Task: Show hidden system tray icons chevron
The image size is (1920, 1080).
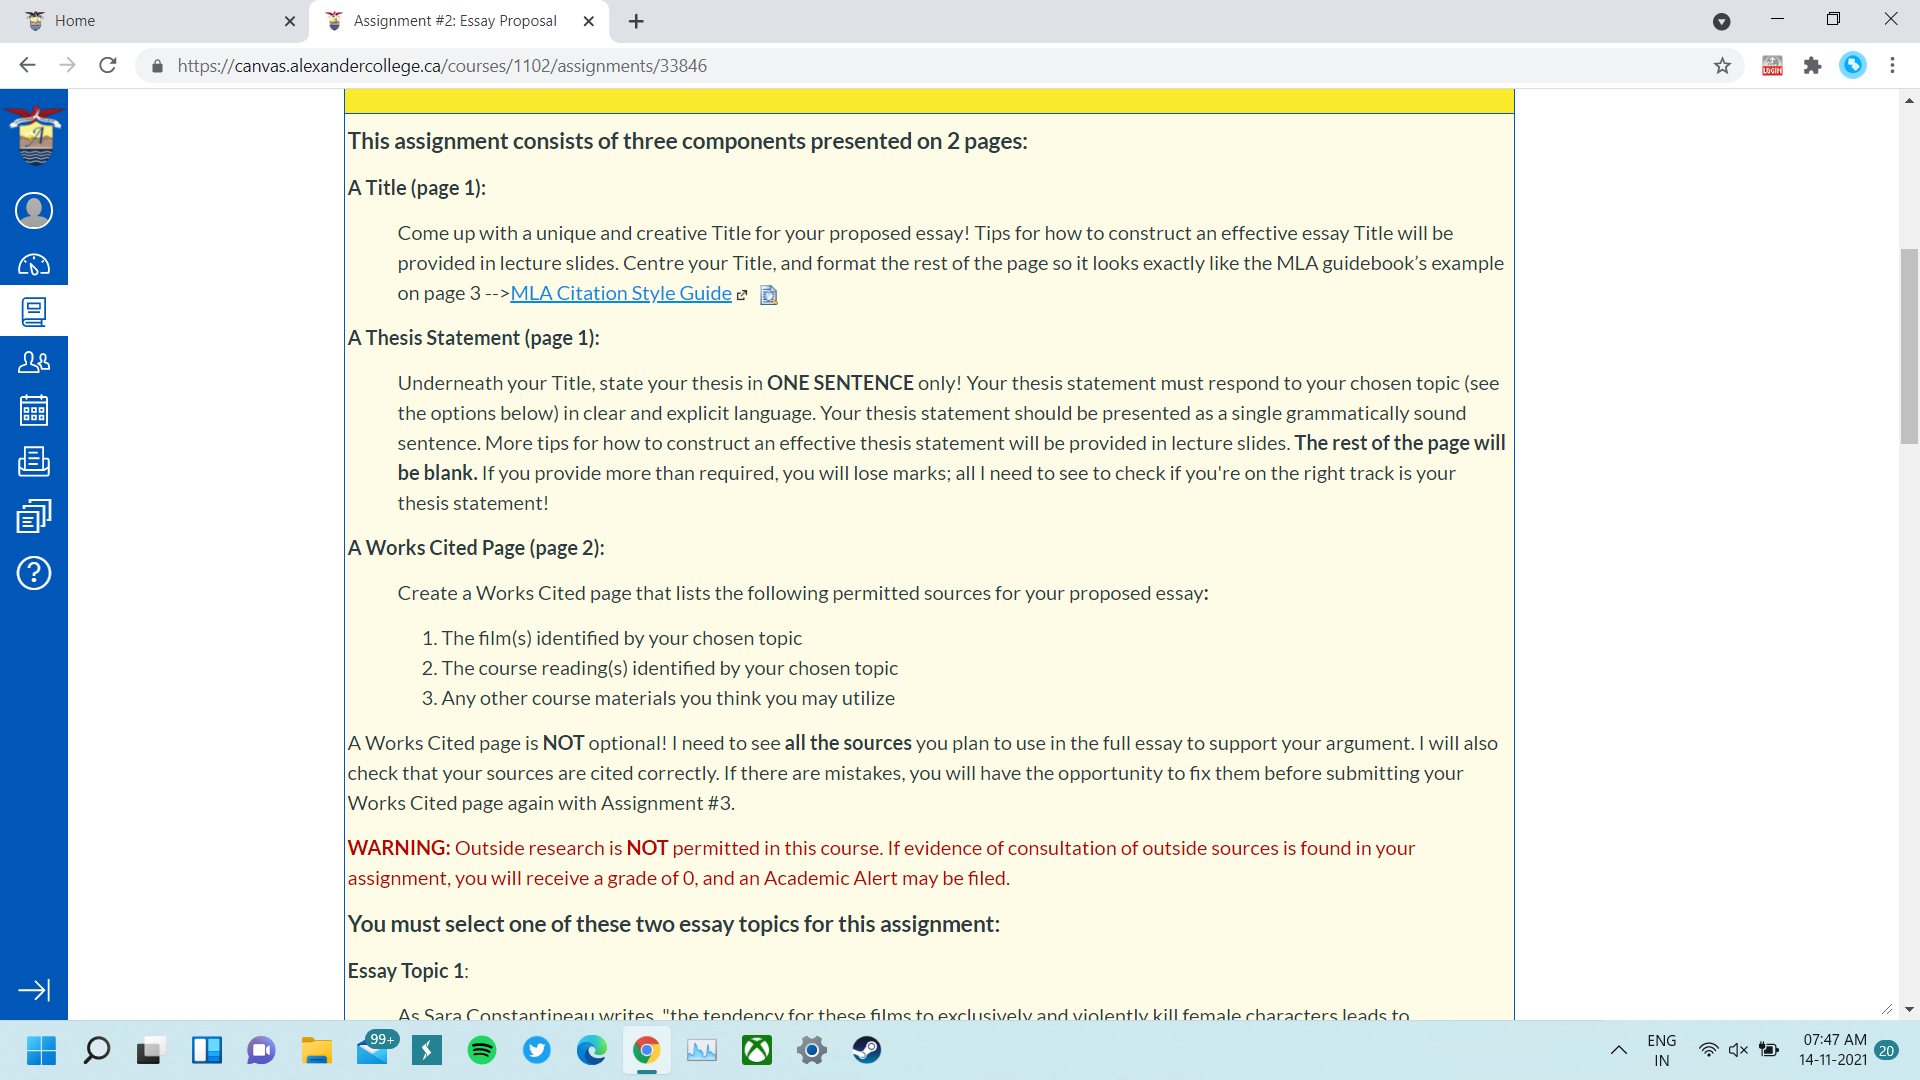Action: click(1618, 1050)
